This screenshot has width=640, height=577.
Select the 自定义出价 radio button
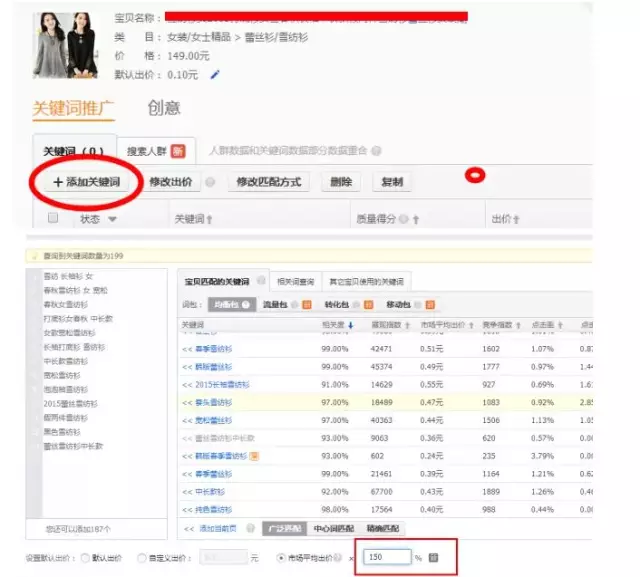point(142,558)
